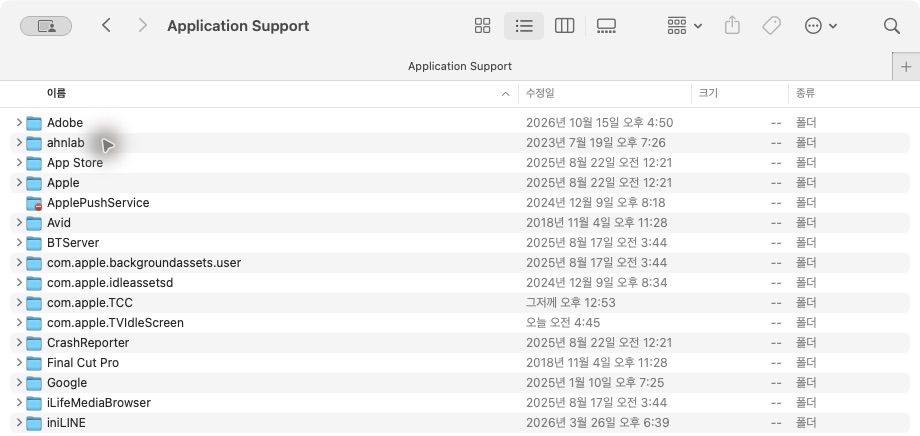Expand the iLifeMediaBrowser folder

click(x=19, y=403)
